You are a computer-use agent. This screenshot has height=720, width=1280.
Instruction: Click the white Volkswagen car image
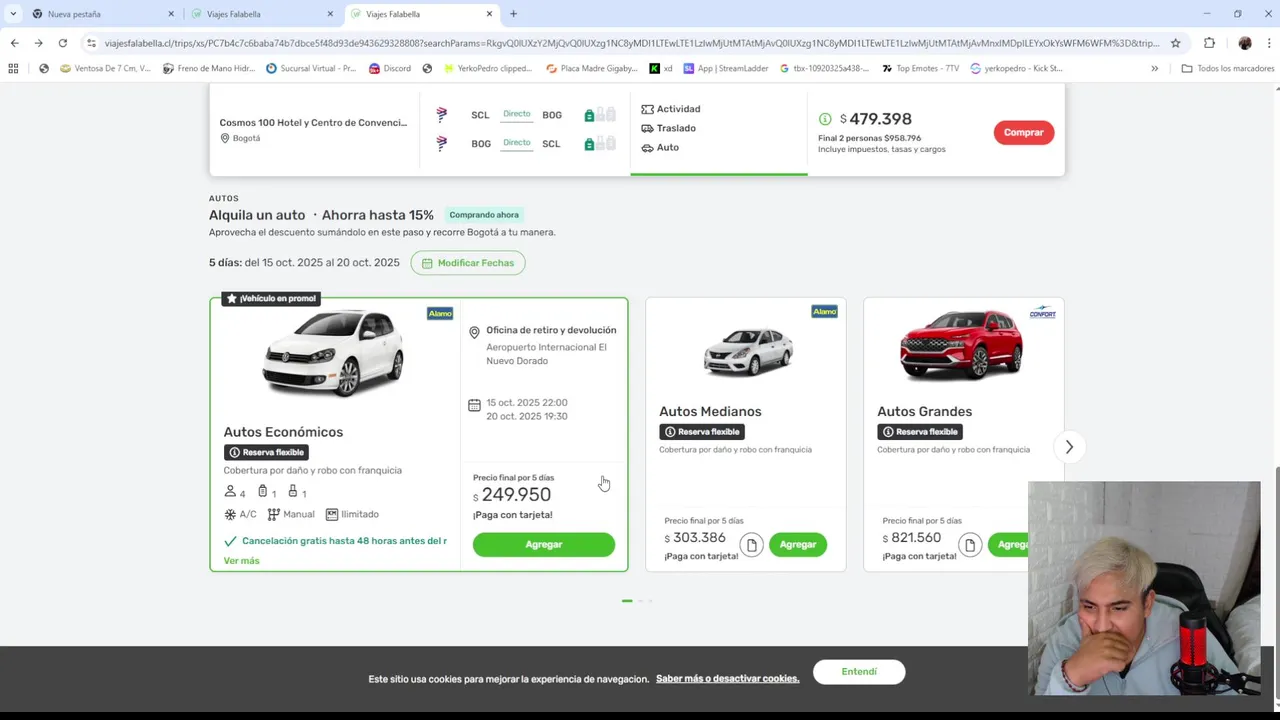pos(333,352)
